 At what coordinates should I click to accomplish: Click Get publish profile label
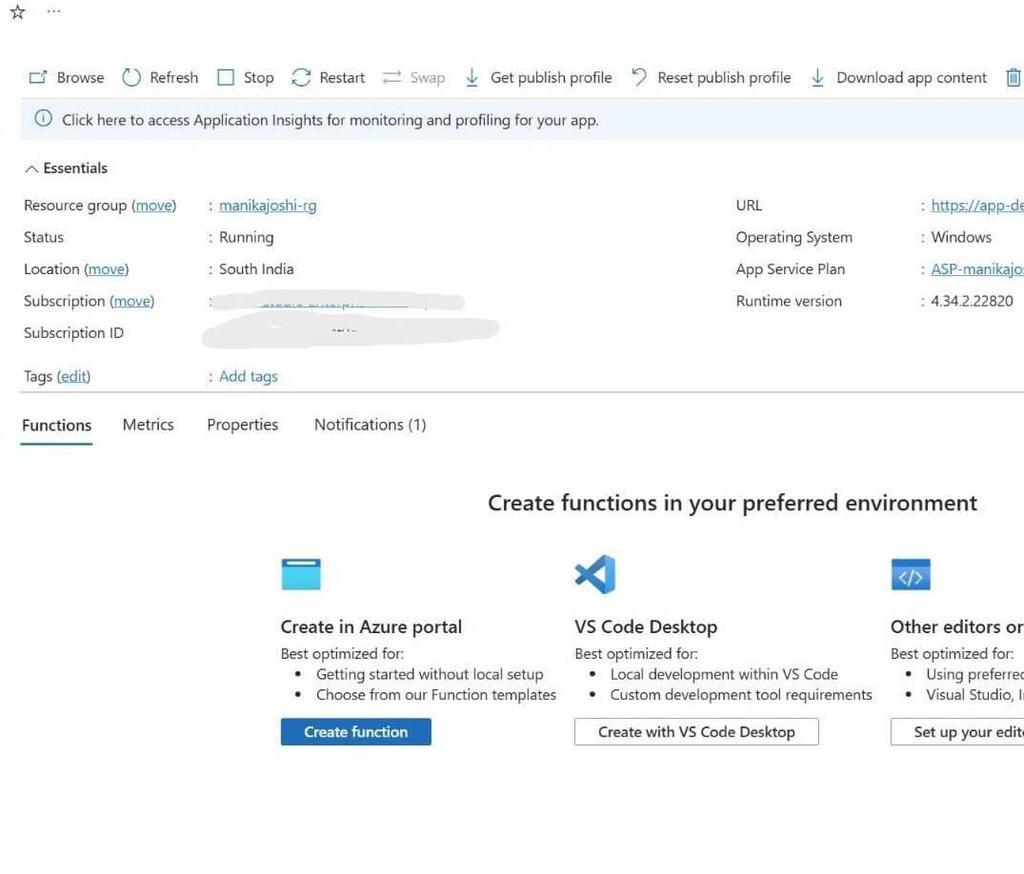click(x=551, y=78)
